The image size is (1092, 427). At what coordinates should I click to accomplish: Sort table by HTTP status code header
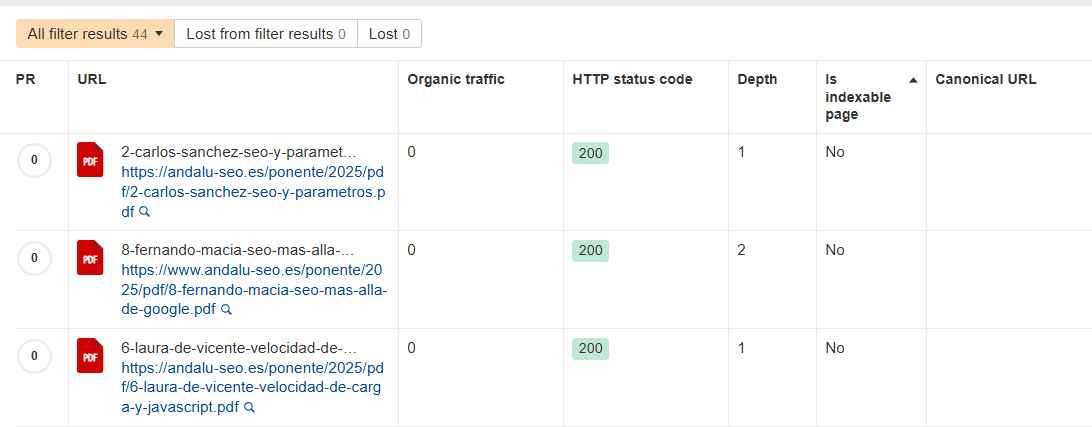[632, 80]
